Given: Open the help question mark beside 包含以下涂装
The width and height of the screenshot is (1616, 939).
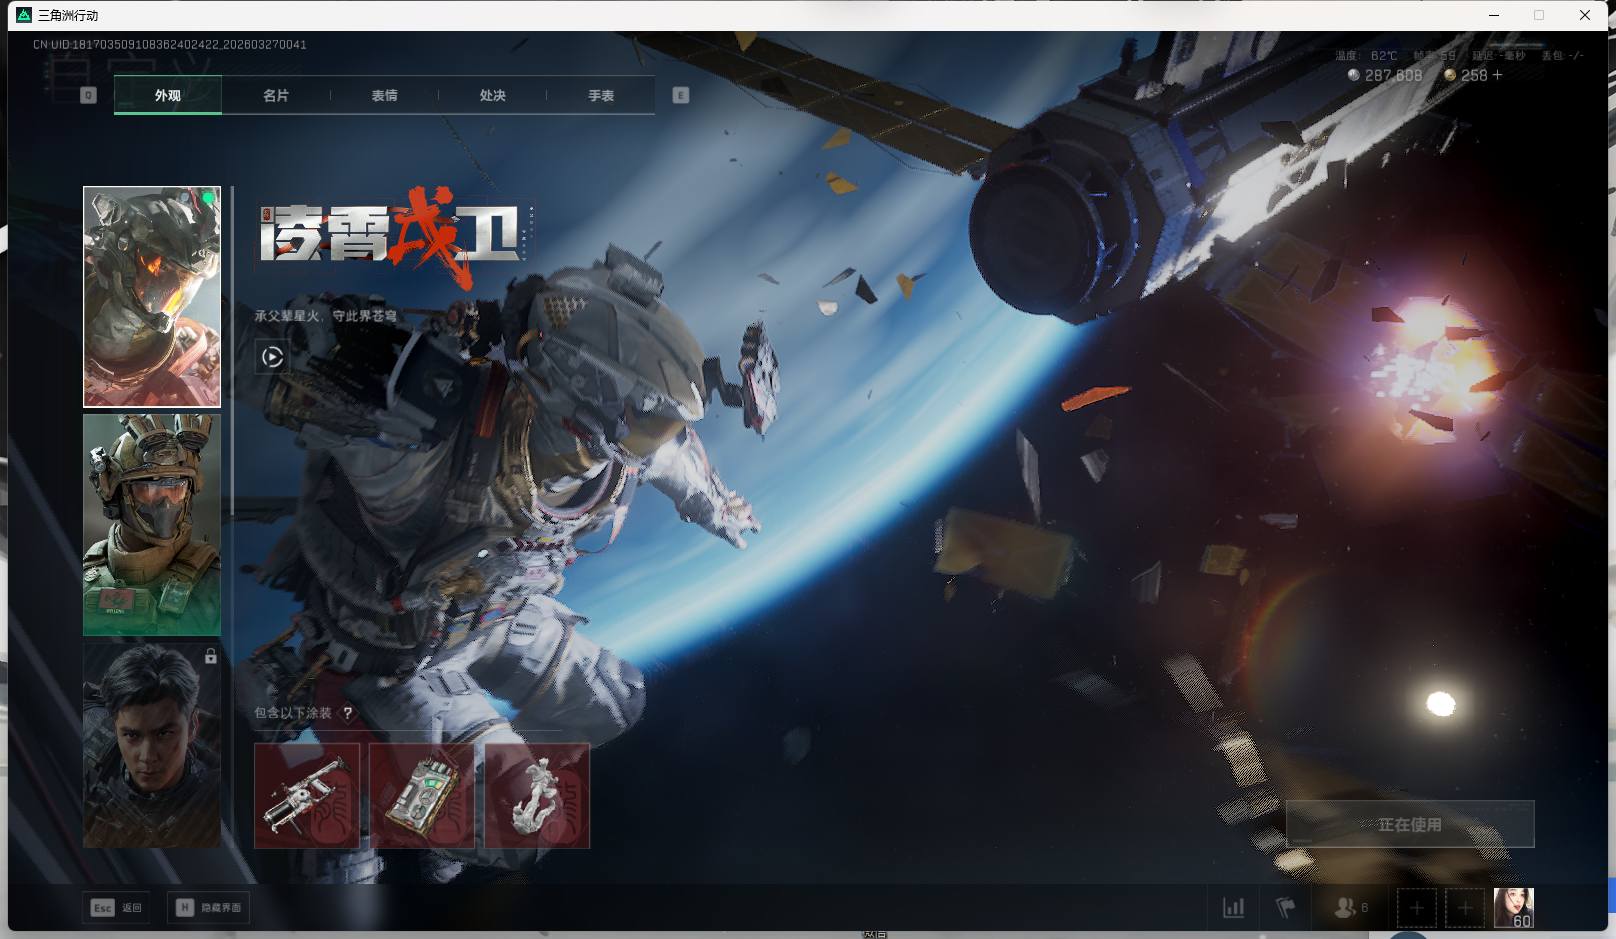Looking at the screenshot, I should (x=347, y=713).
